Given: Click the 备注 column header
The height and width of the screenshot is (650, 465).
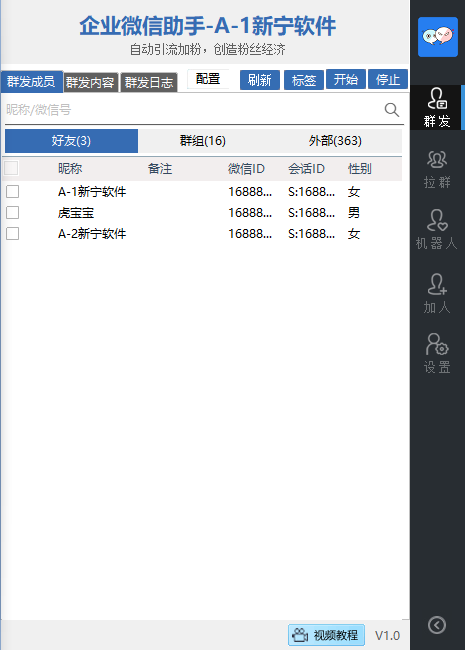Looking at the screenshot, I should 160,169.
